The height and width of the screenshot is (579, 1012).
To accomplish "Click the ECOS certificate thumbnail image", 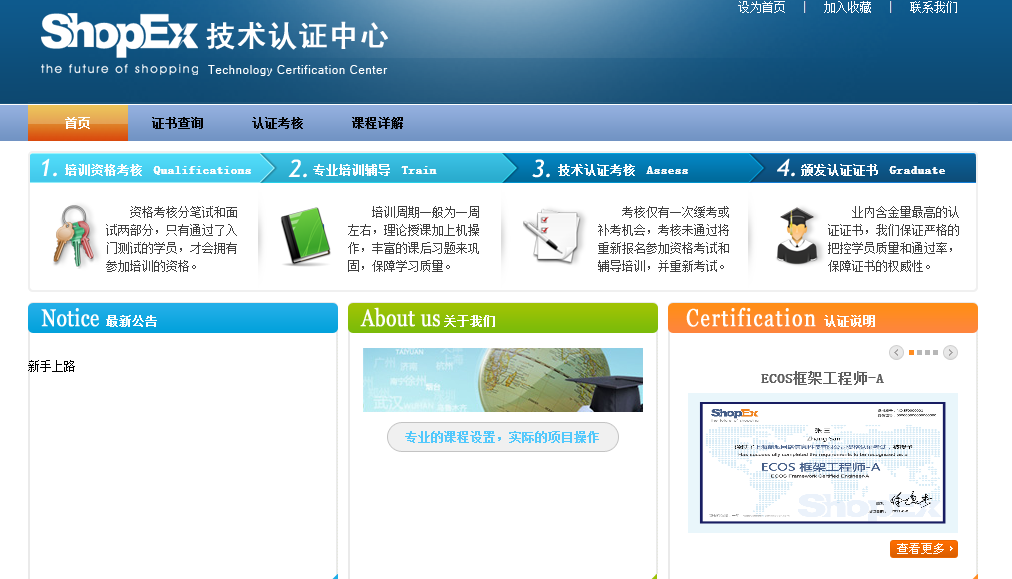I will pyautogui.click(x=822, y=462).
